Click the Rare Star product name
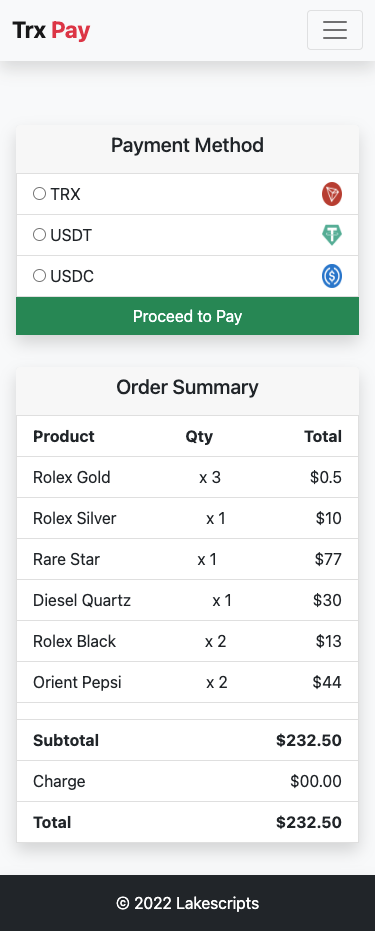The image size is (375, 931). pyautogui.click(x=66, y=559)
